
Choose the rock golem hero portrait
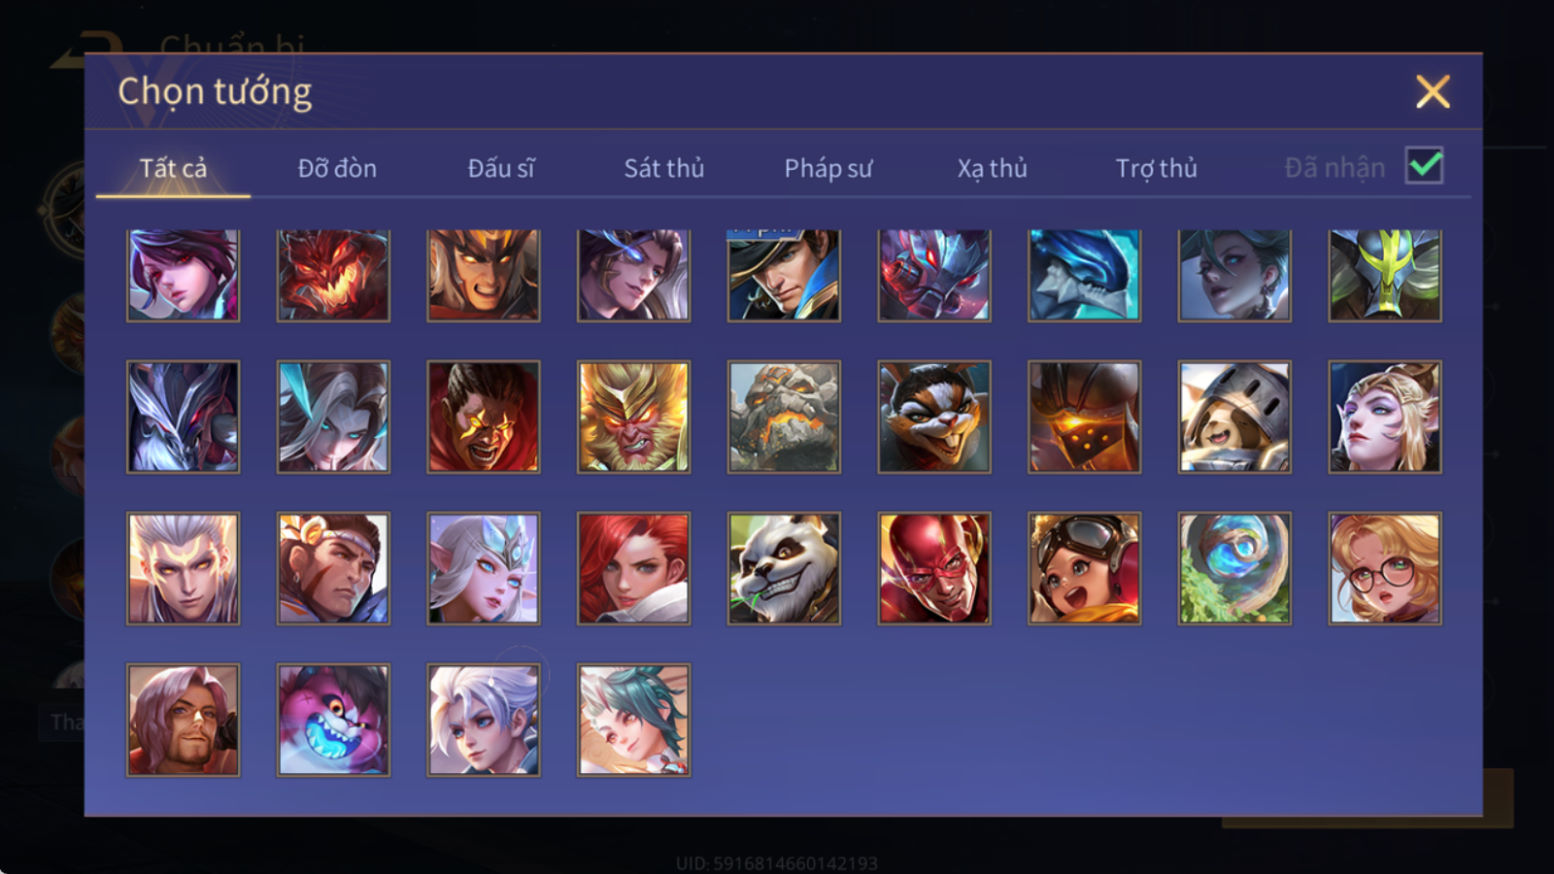pyautogui.click(x=784, y=417)
